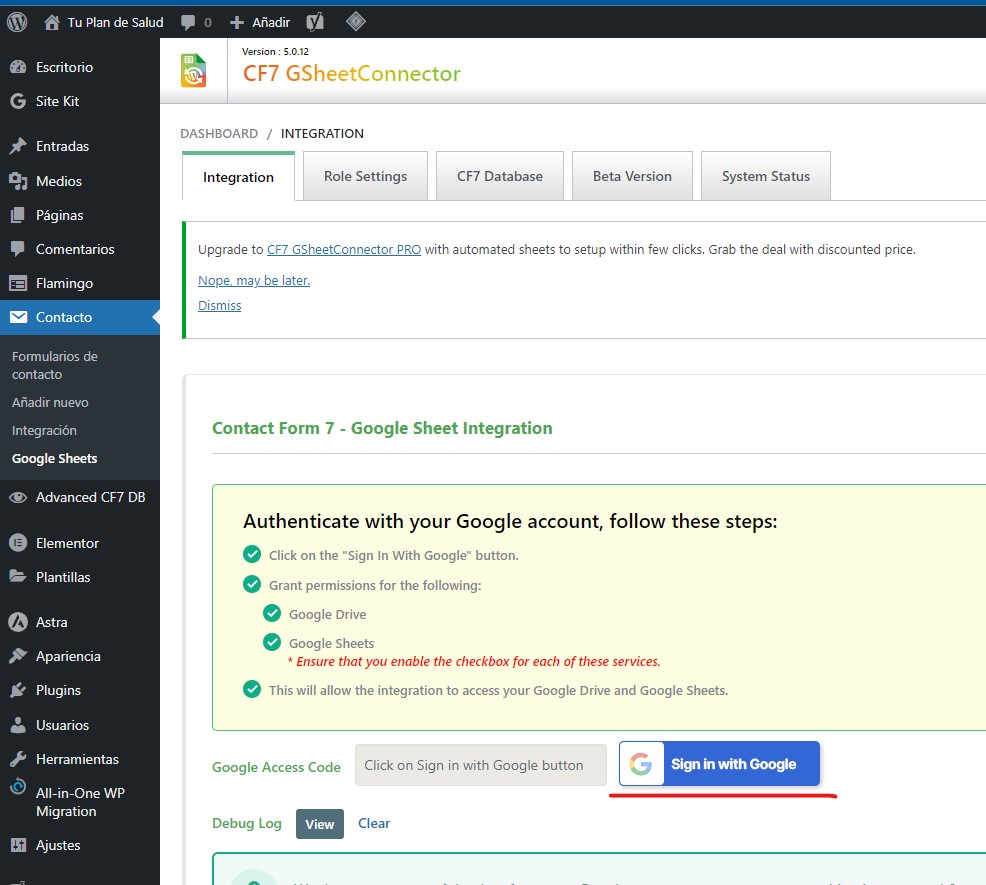
Task: Open the Astra menu label
Action: pyautogui.click(x=52, y=623)
